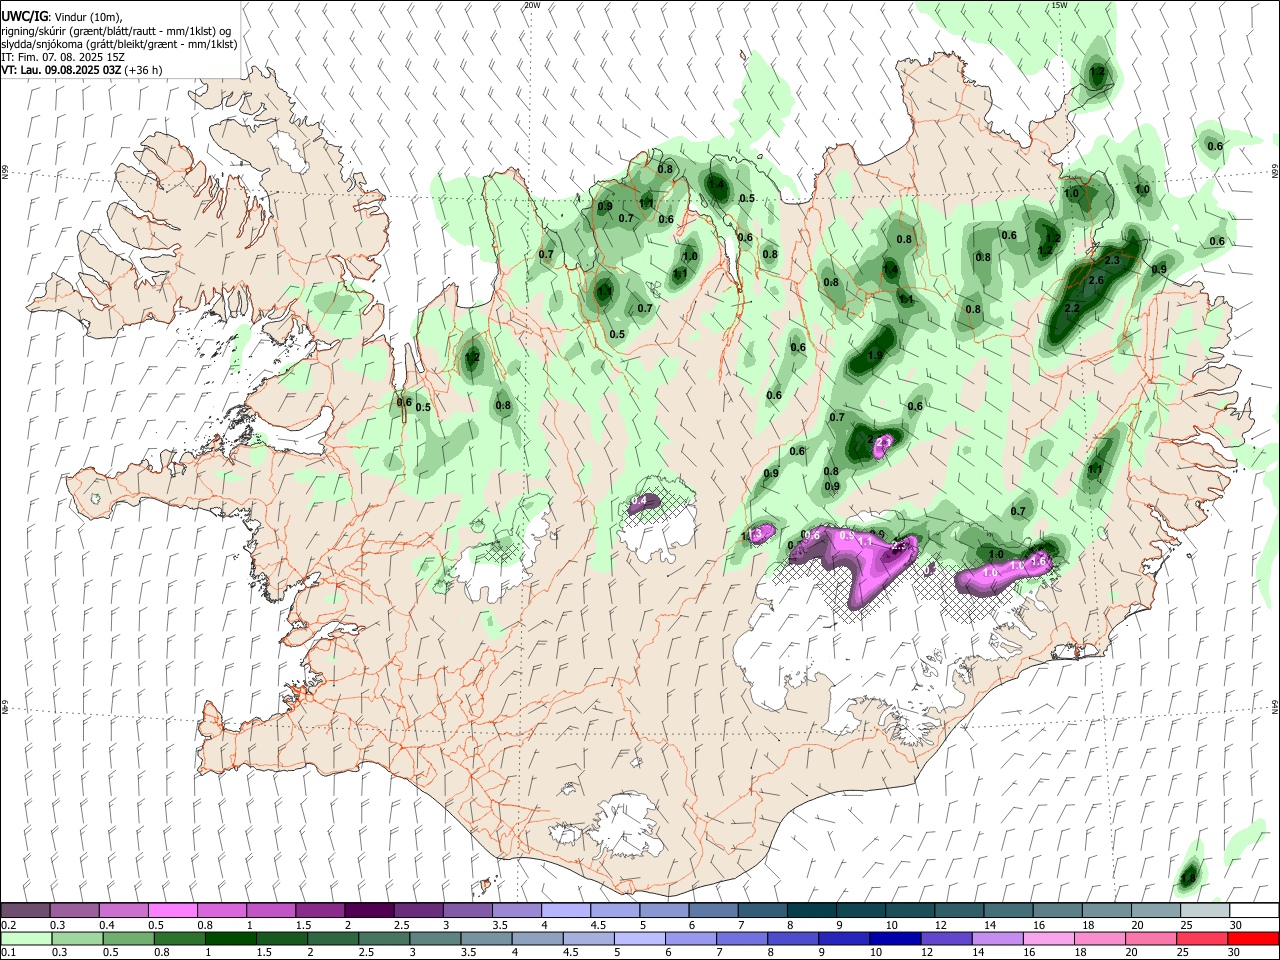
Task: Click the bright red swatch ending the rain scale
Action: (1253, 938)
